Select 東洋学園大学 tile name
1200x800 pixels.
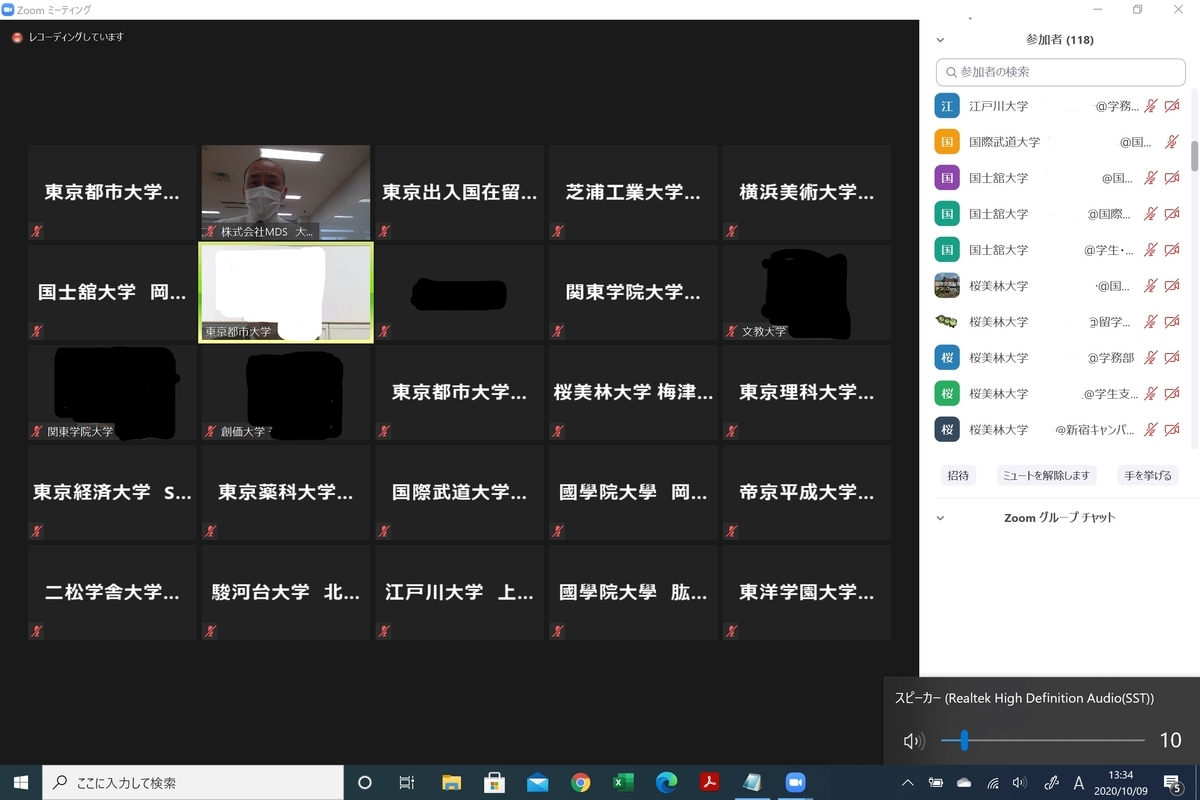pos(807,593)
